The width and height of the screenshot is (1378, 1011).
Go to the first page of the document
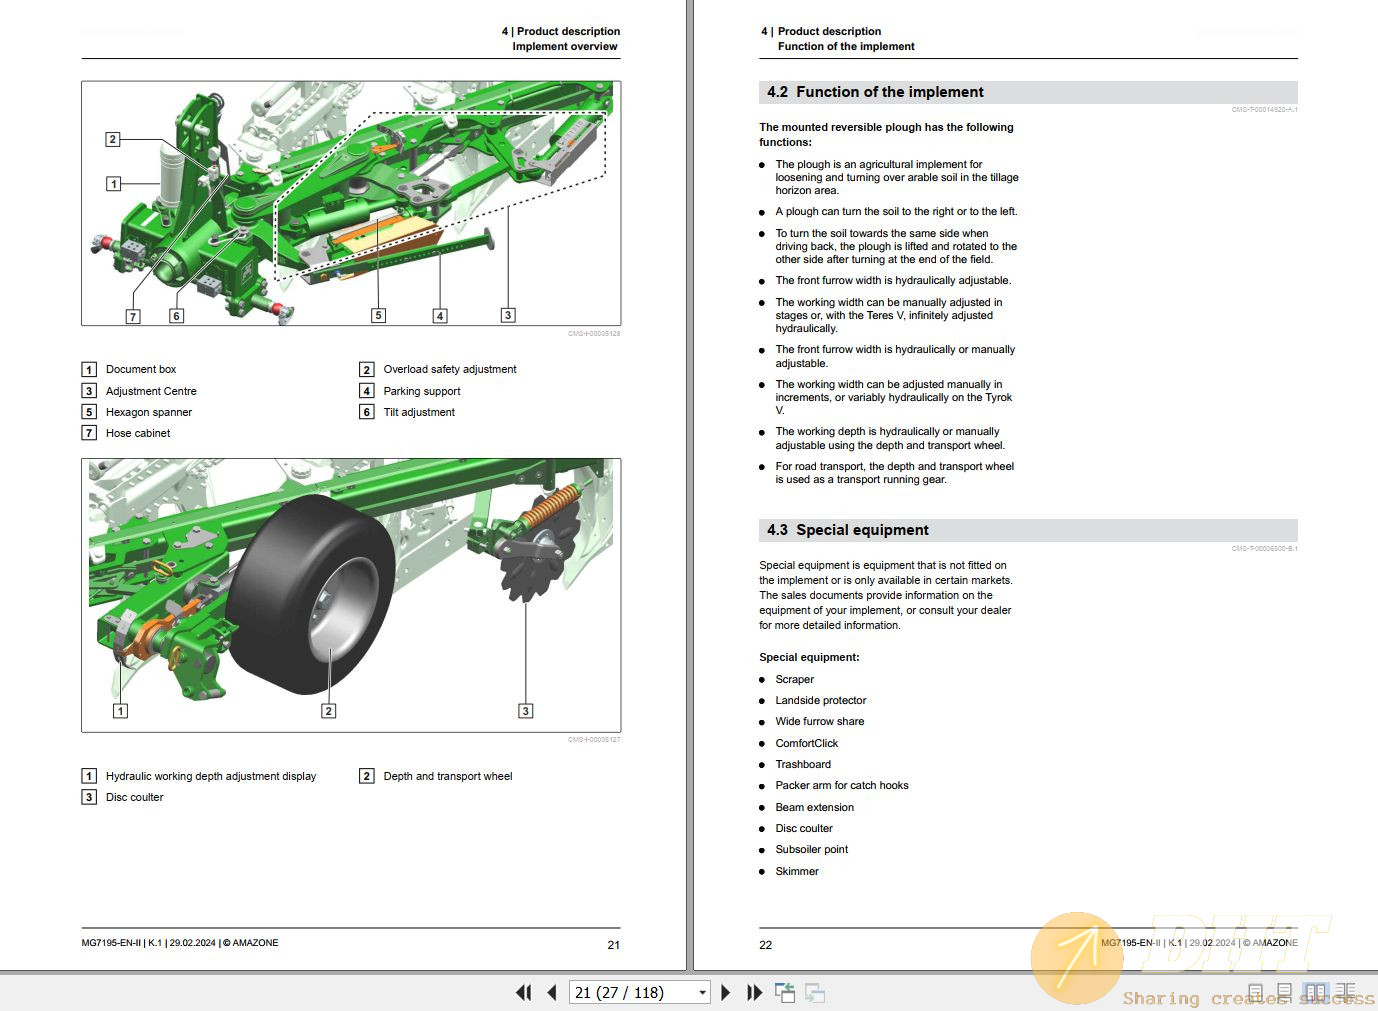[x=523, y=993]
